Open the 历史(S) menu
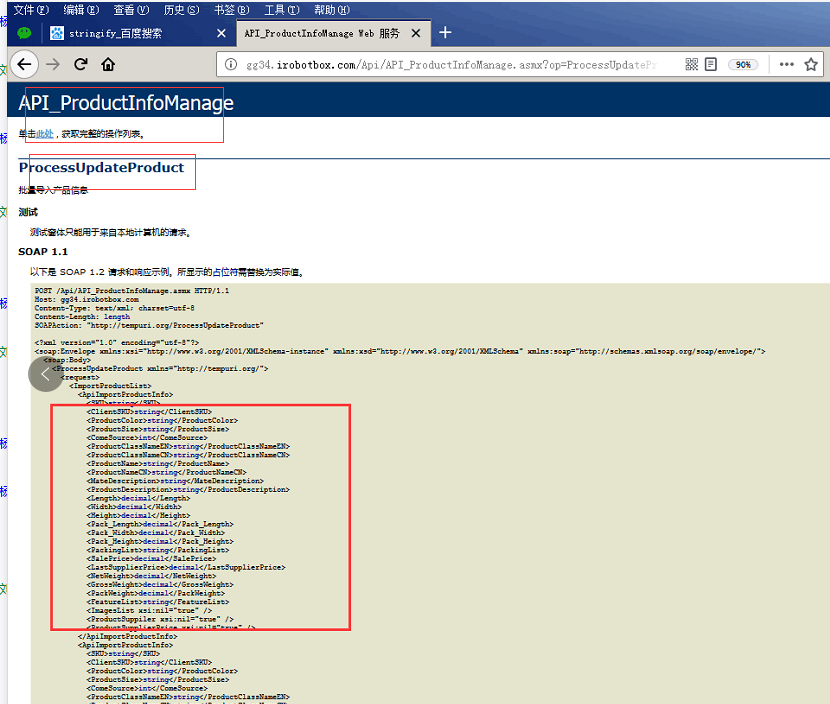The height and width of the screenshot is (704, 830). [182, 10]
